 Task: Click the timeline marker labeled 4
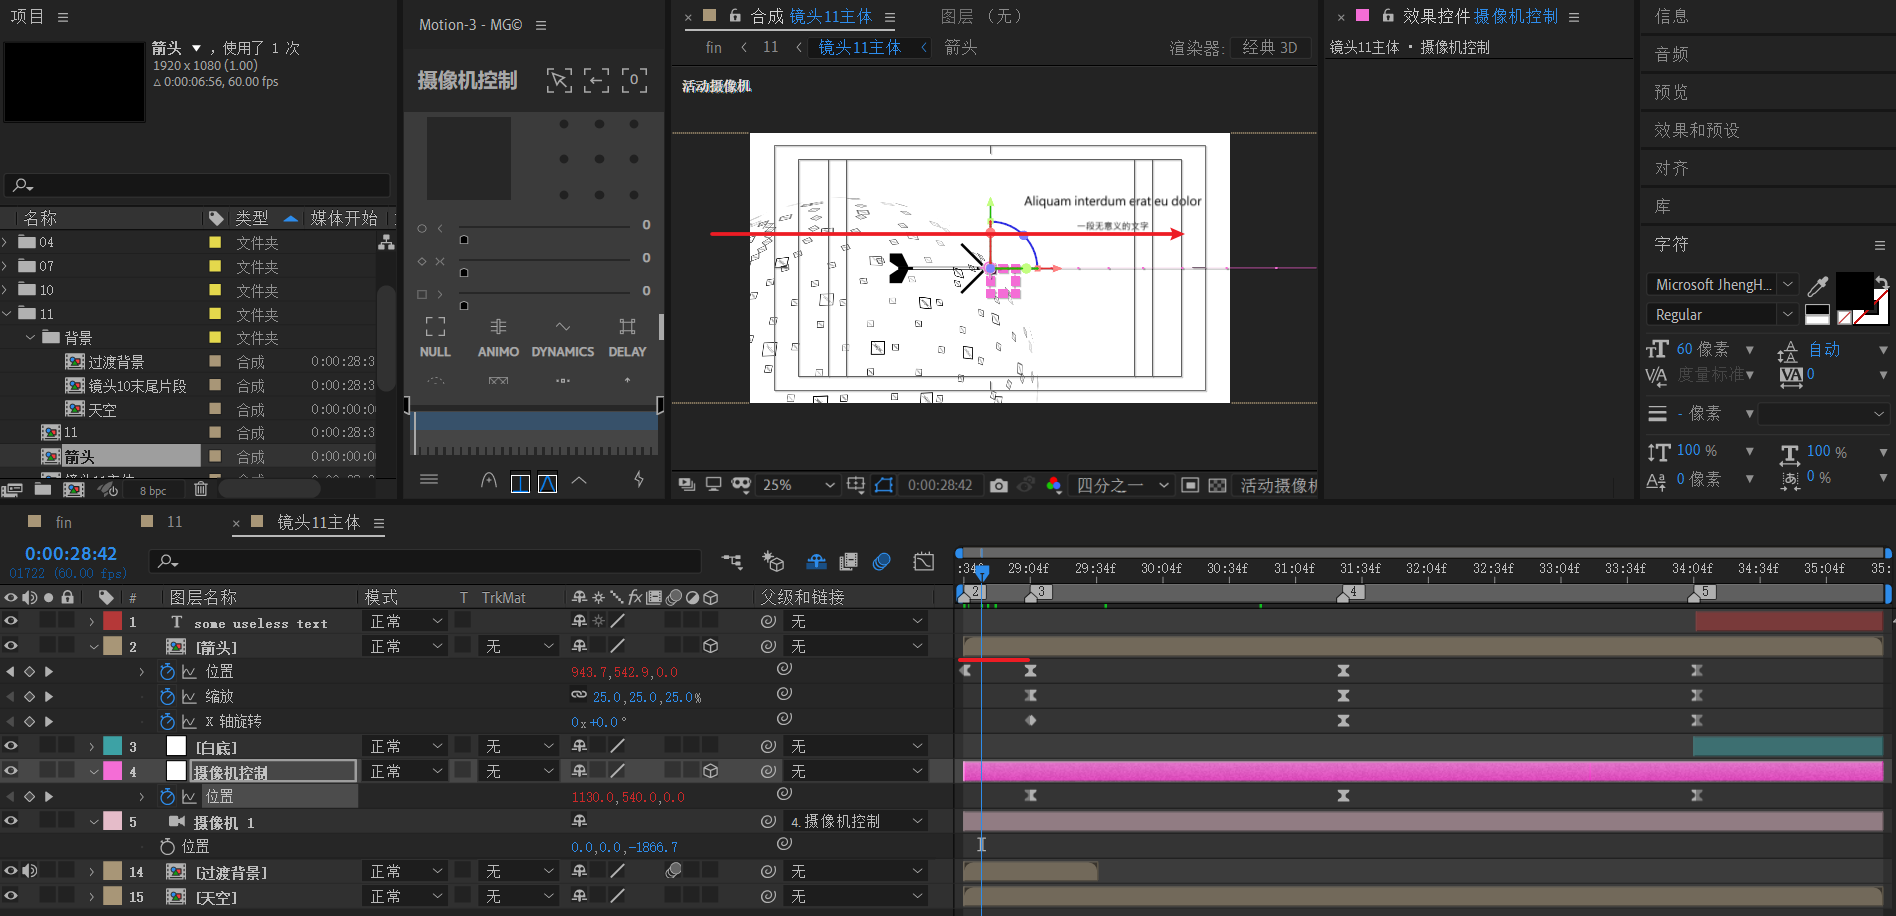tap(1352, 592)
